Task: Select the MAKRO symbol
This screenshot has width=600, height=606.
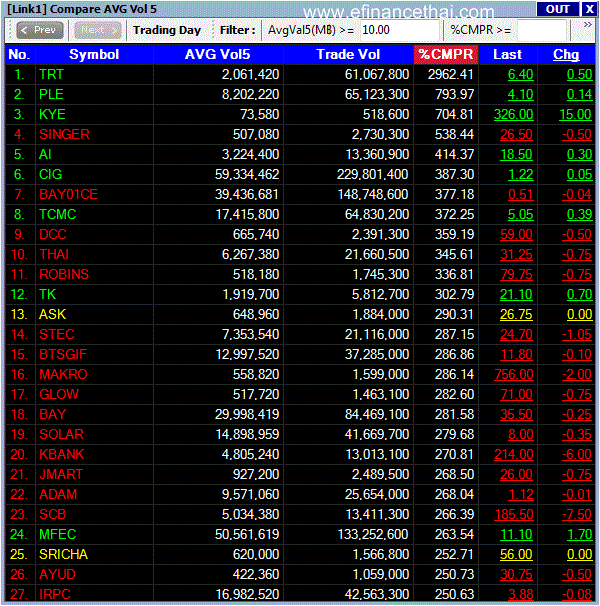Action: [63, 374]
